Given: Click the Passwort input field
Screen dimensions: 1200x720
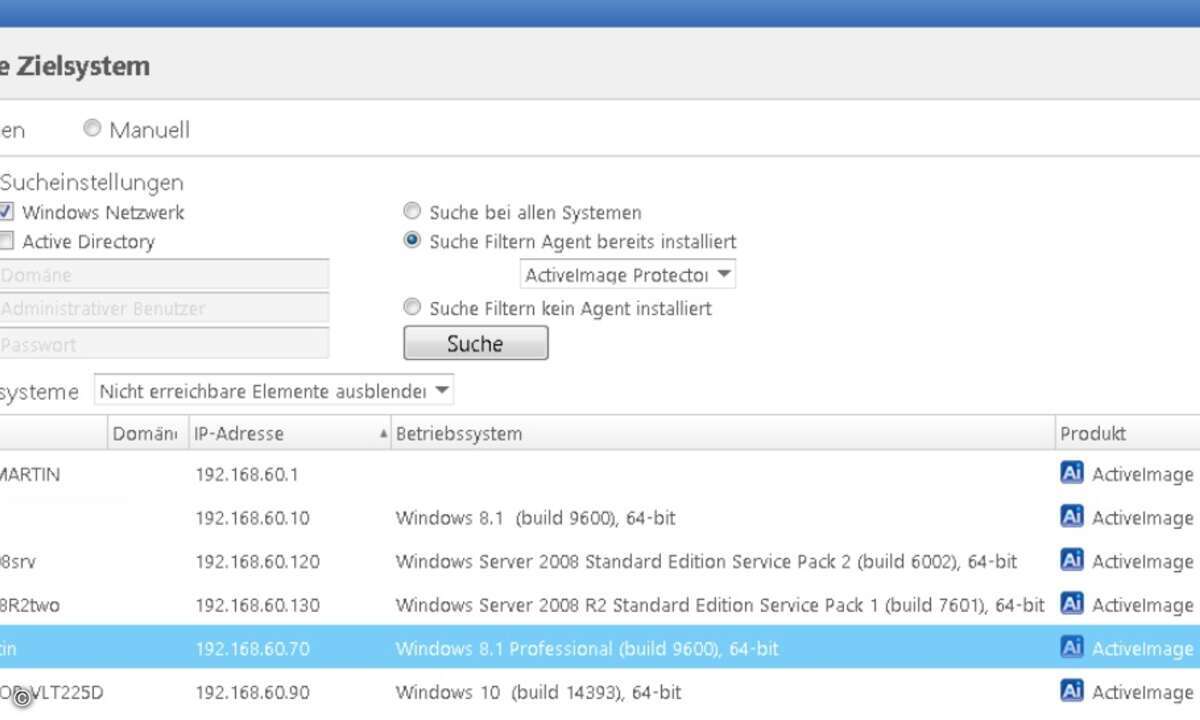Looking at the screenshot, I should pyautogui.click(x=164, y=343).
